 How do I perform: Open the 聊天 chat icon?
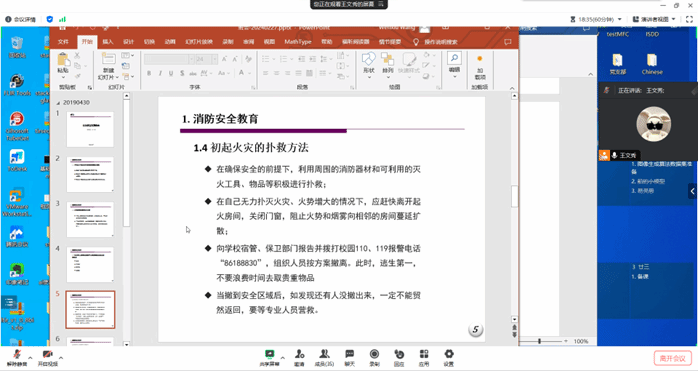[349, 358]
